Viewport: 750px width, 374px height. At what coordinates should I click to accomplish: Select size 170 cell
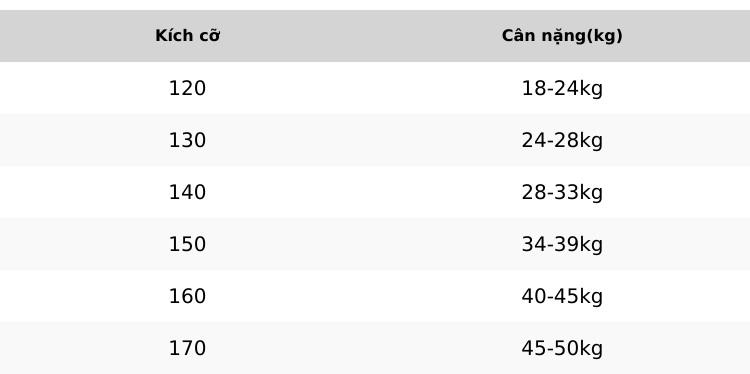coord(188,348)
